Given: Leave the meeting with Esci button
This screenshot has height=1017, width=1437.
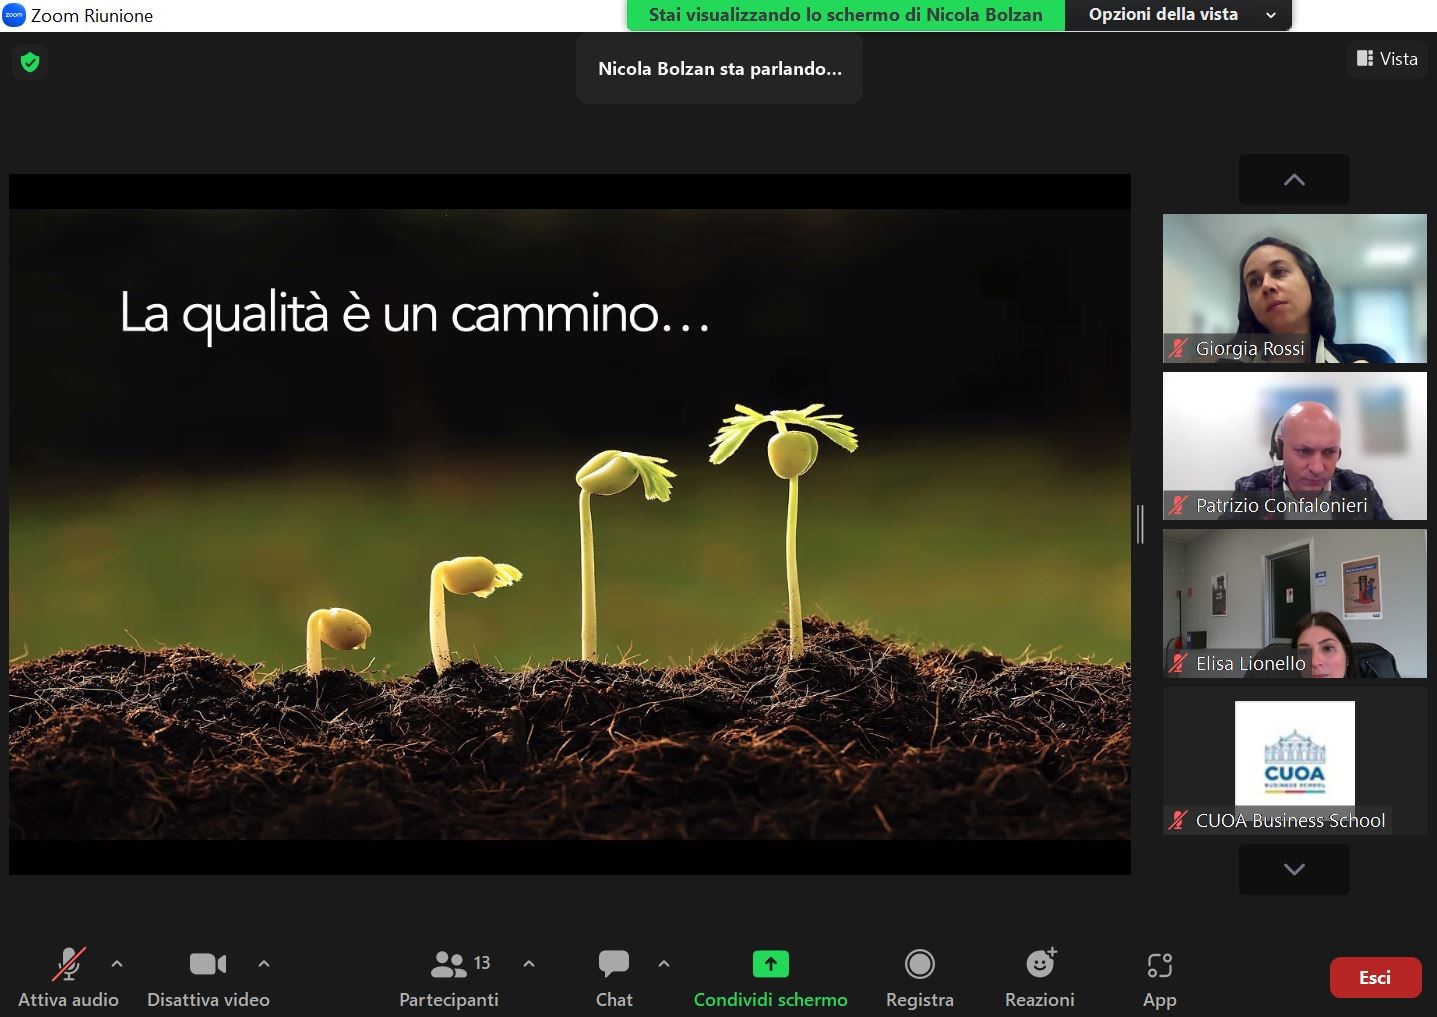Looking at the screenshot, I should pos(1375,978).
